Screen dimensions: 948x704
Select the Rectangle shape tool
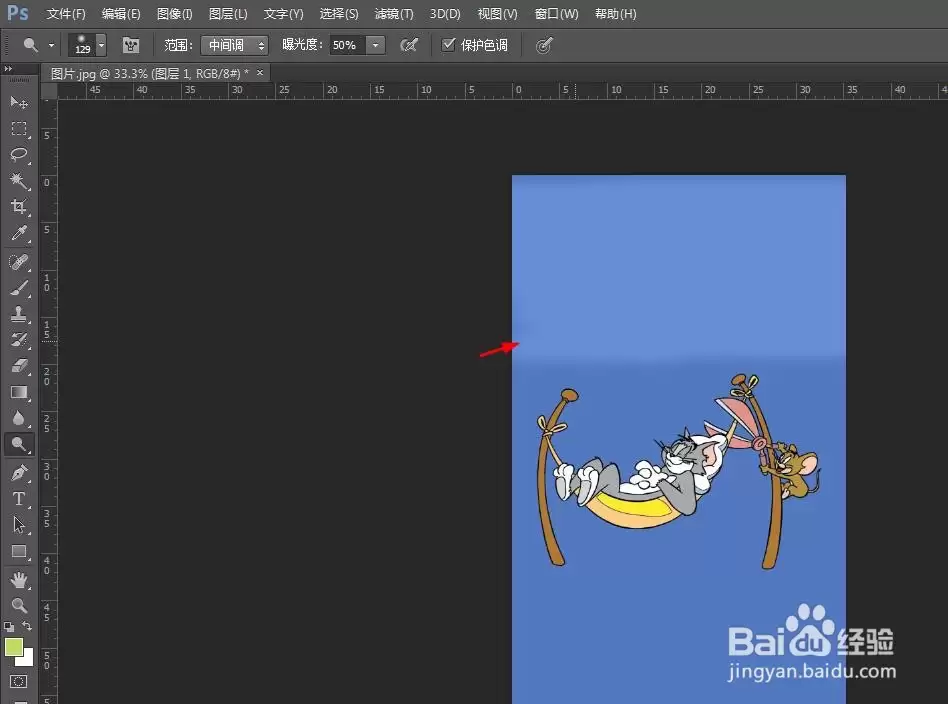click(19, 551)
